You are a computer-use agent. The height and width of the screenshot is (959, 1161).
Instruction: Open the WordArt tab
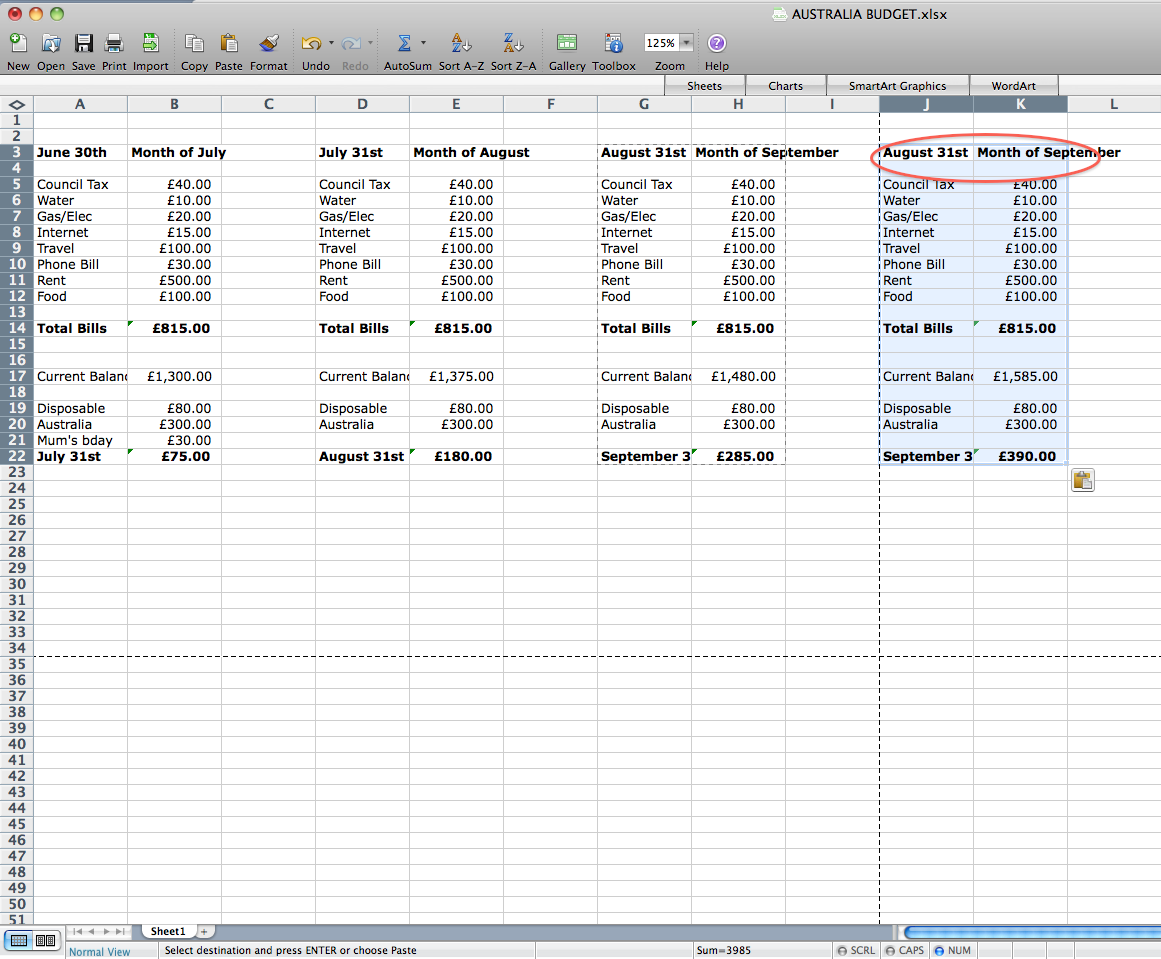[1014, 86]
